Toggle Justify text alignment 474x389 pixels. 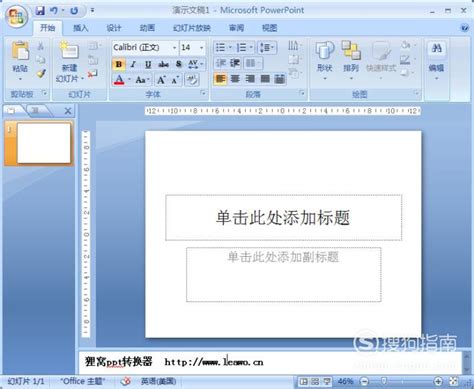(265, 79)
